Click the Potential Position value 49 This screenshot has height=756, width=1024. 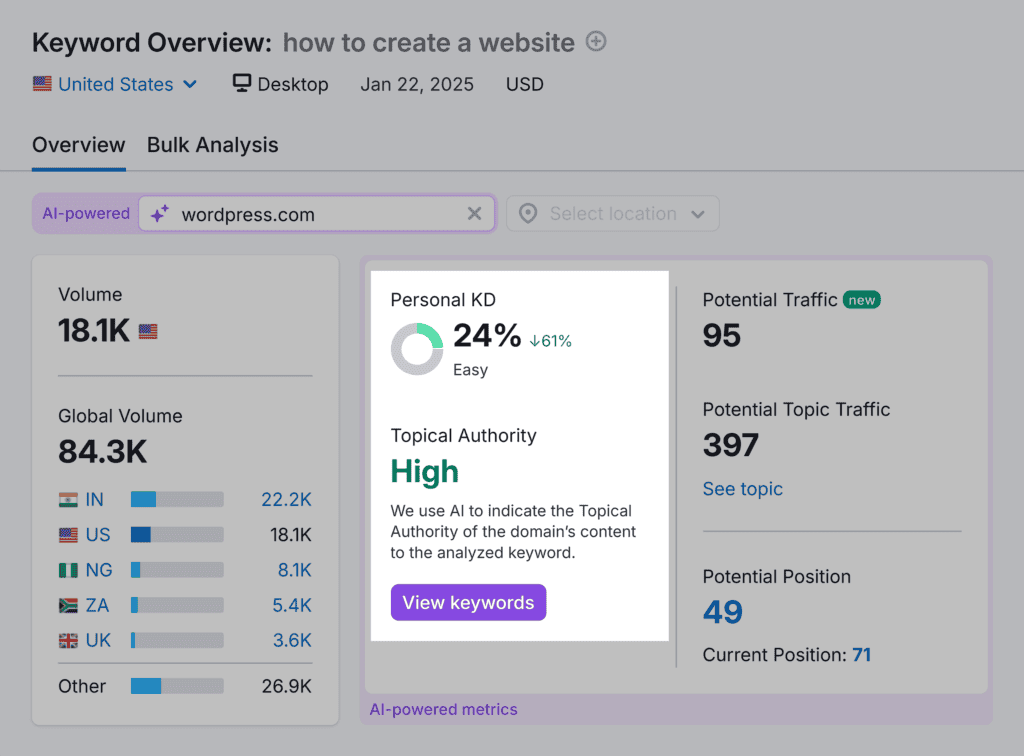(x=722, y=611)
